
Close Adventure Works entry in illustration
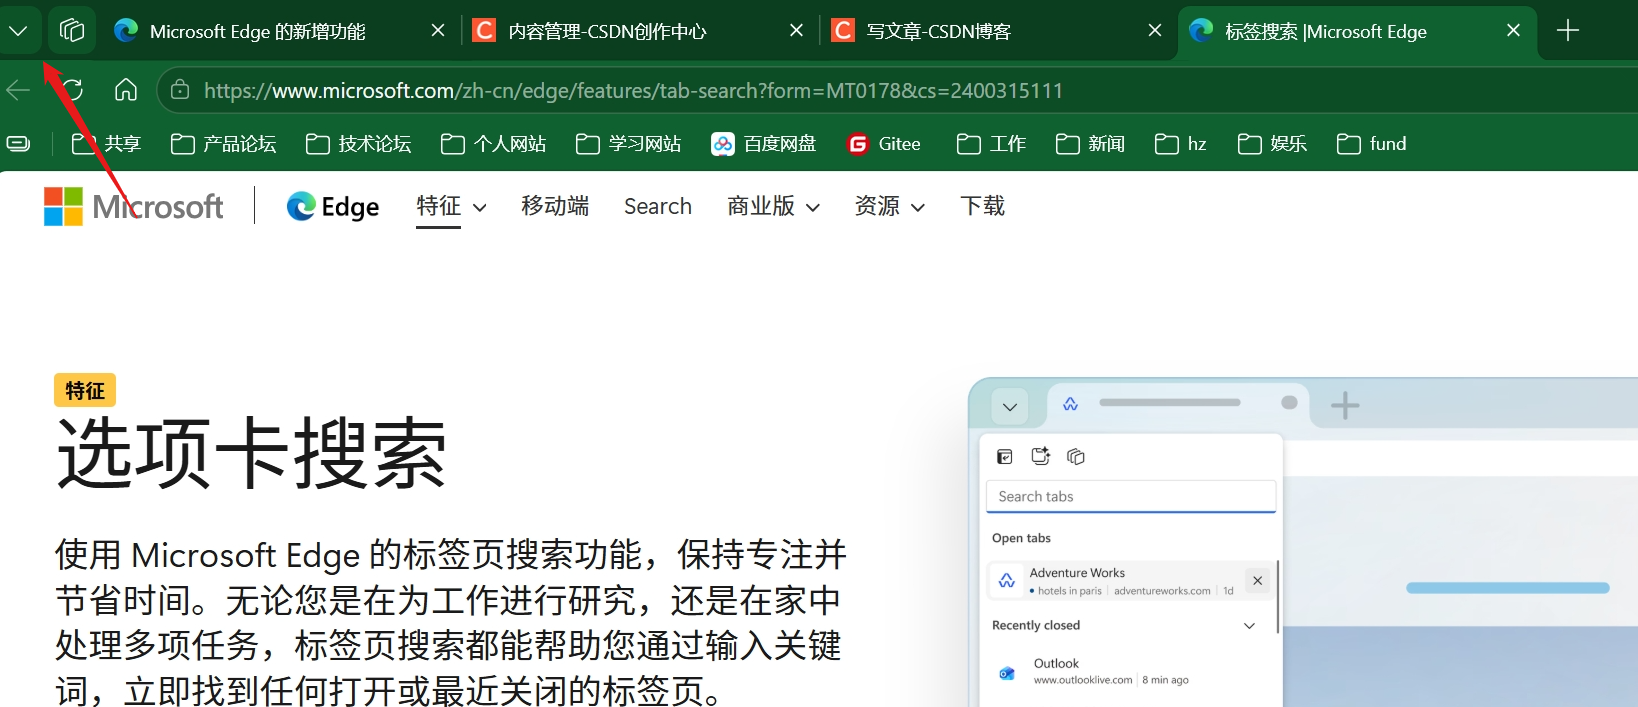pos(1258,581)
